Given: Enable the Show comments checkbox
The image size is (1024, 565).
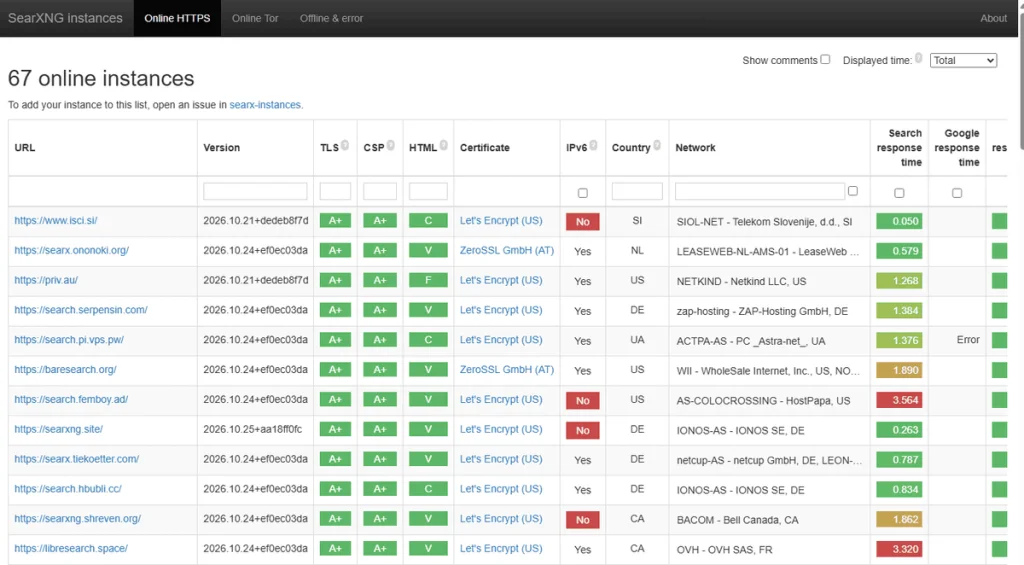Looking at the screenshot, I should coord(825,59).
